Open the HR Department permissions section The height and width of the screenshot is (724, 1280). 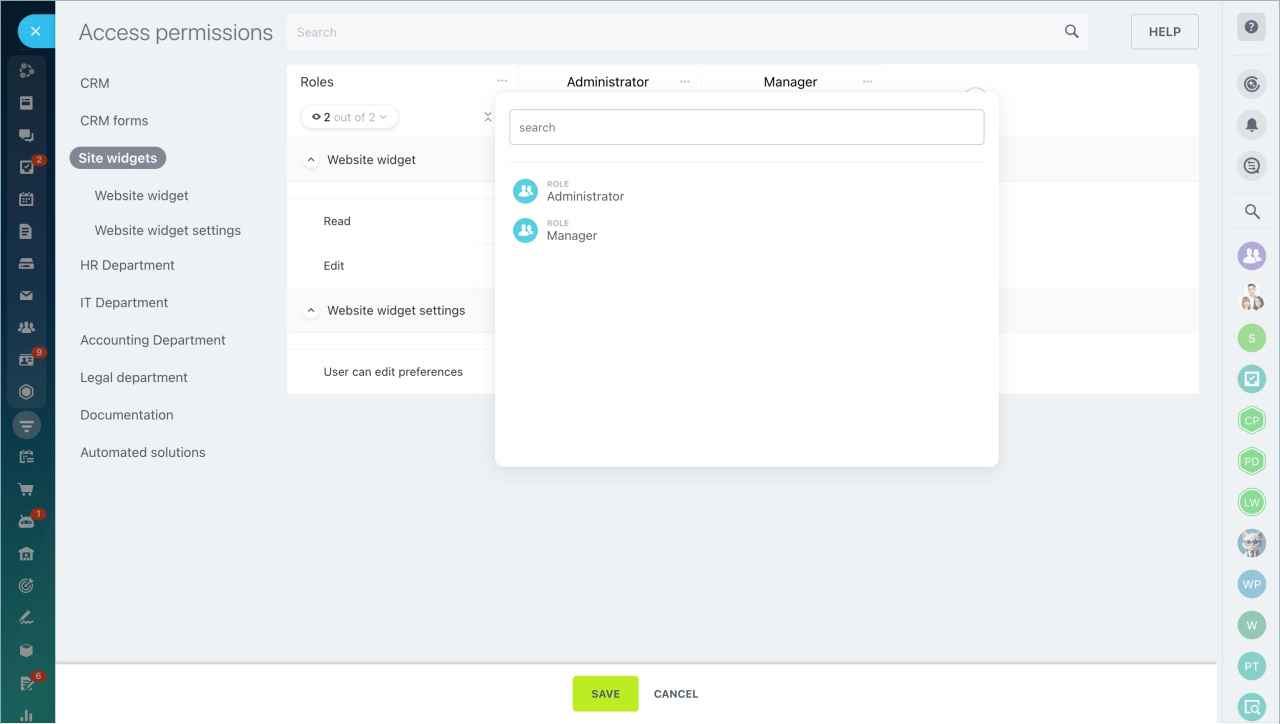pos(127,266)
